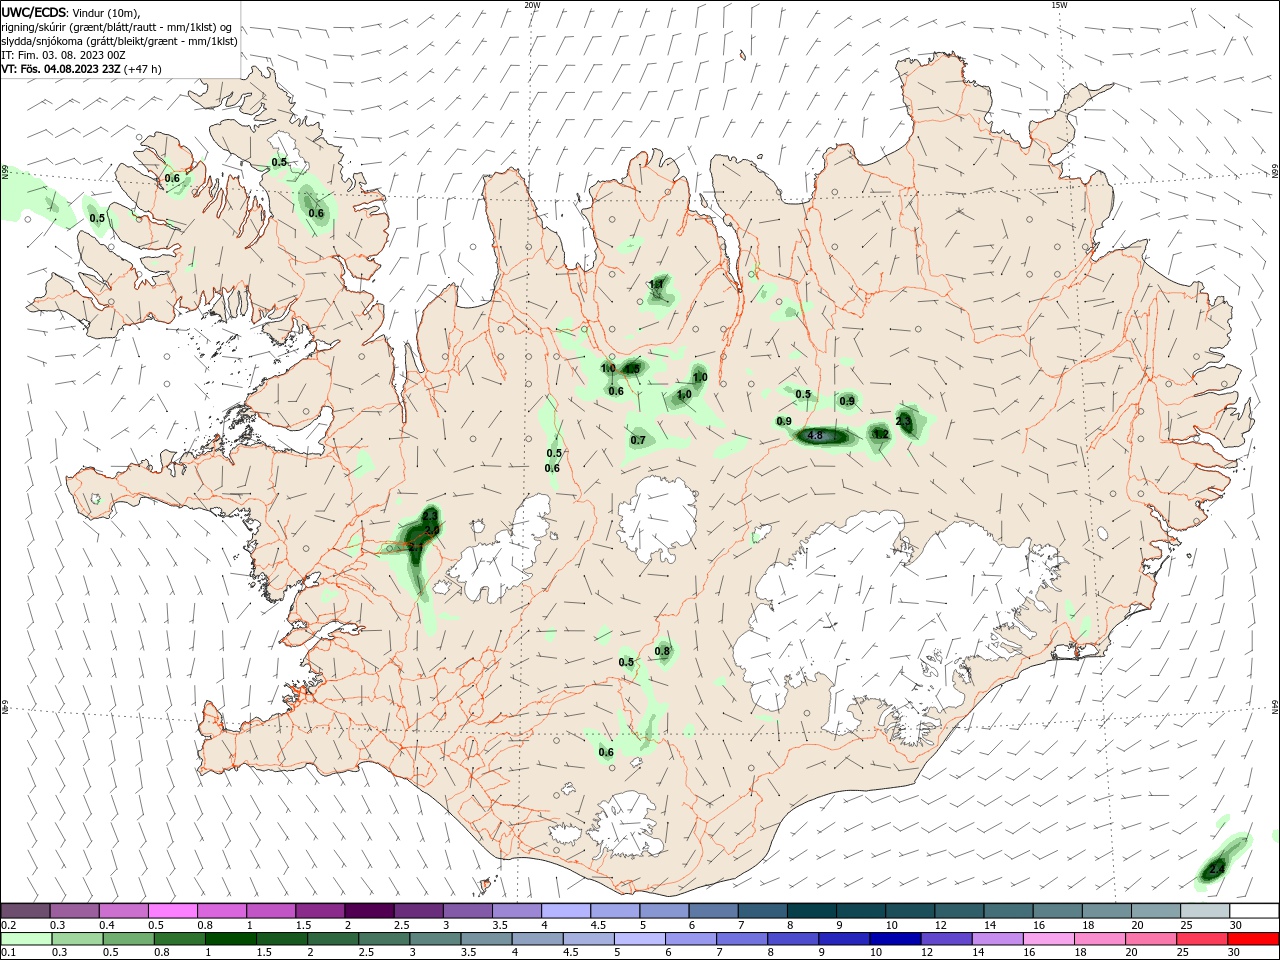
Task: Click the (+47 h) forecast offset text
Action: [144, 69]
